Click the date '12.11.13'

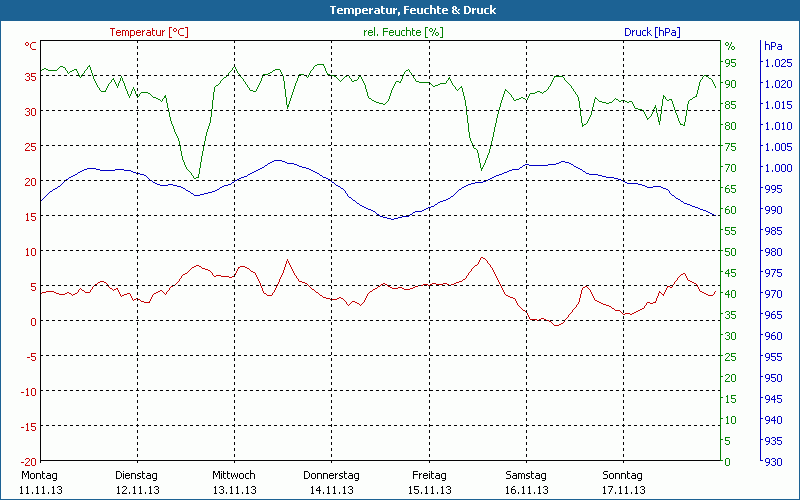(x=138, y=490)
